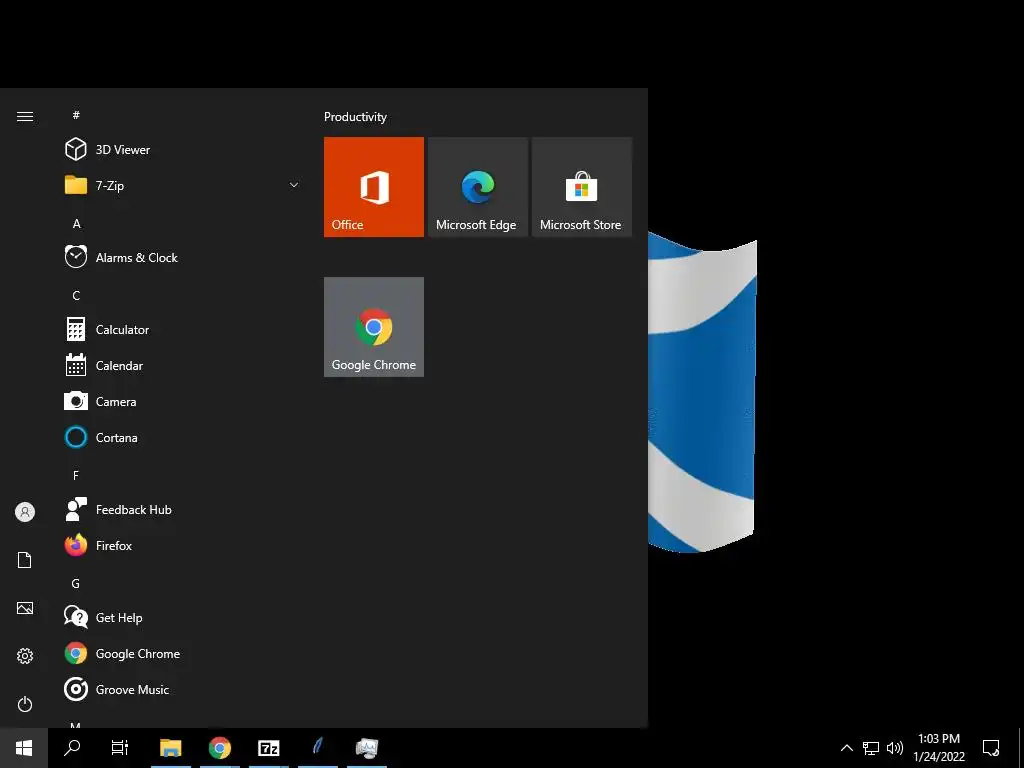The height and width of the screenshot is (768, 1024).
Task: Launch the Google Chrome tile
Action: tap(374, 327)
